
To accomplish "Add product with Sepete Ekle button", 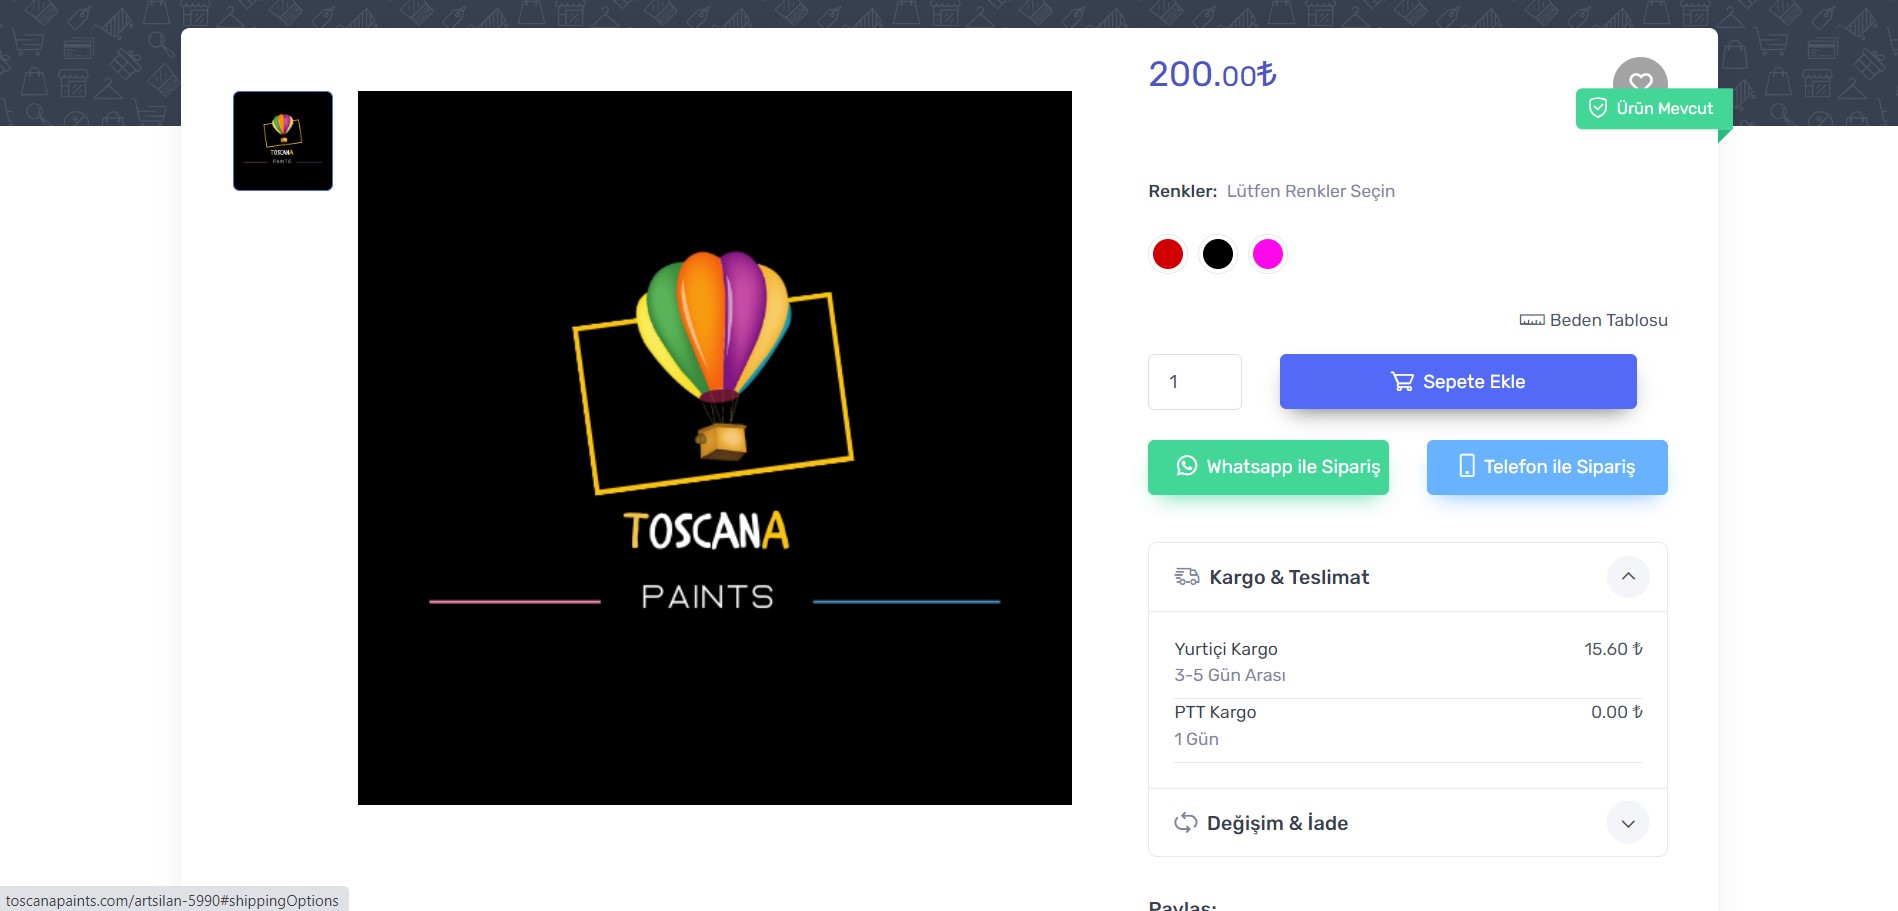I will (x=1458, y=382).
